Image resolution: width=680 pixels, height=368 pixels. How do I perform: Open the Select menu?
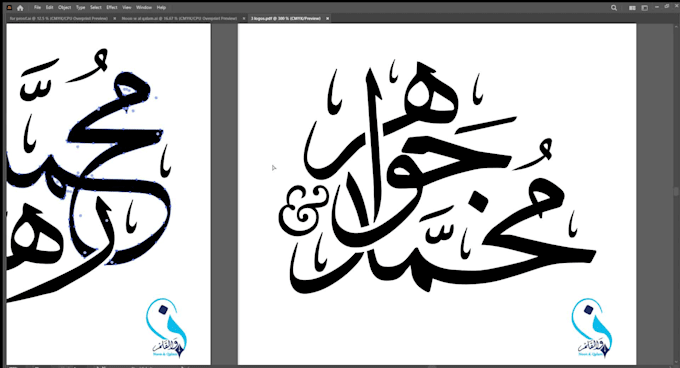[96, 7]
